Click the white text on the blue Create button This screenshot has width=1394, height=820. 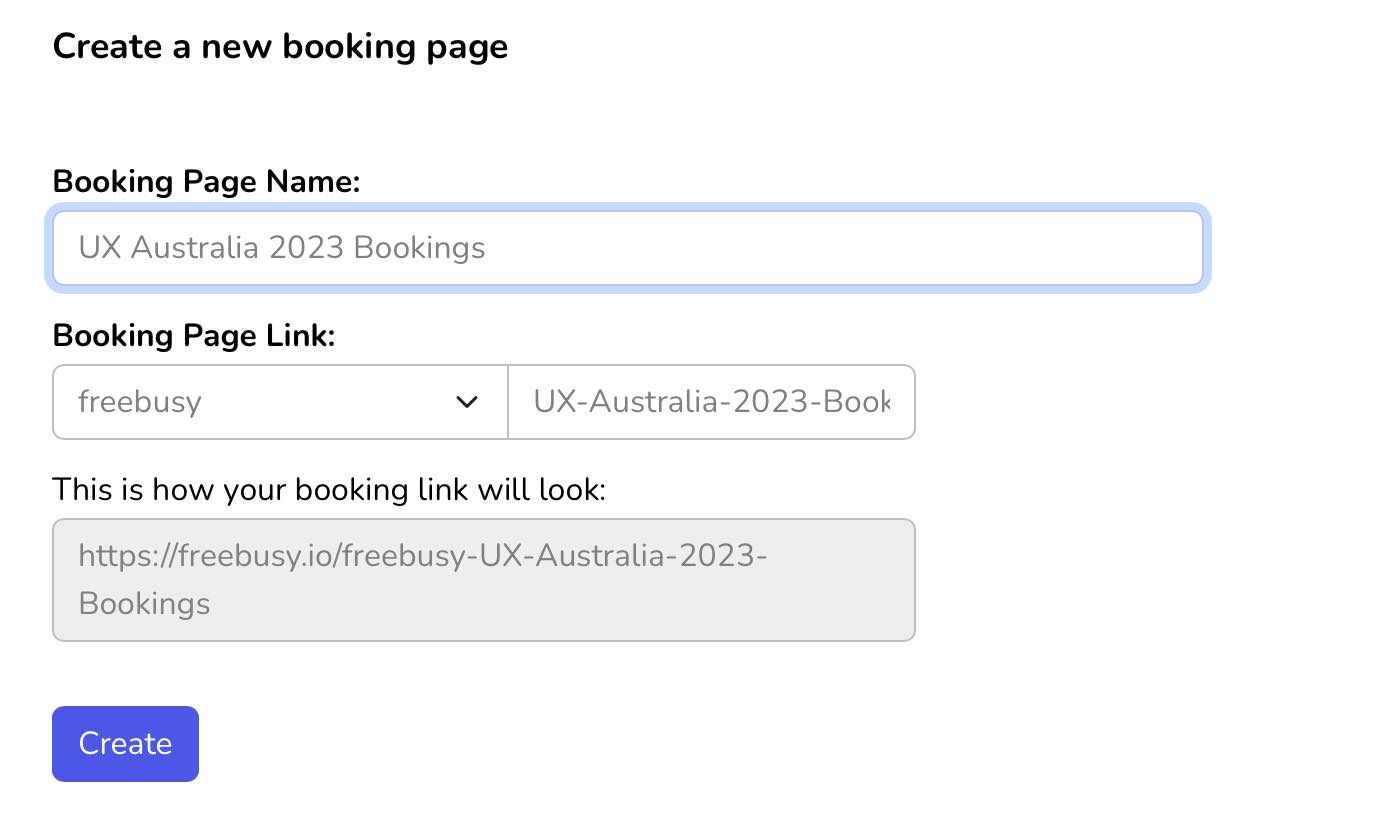tap(125, 744)
